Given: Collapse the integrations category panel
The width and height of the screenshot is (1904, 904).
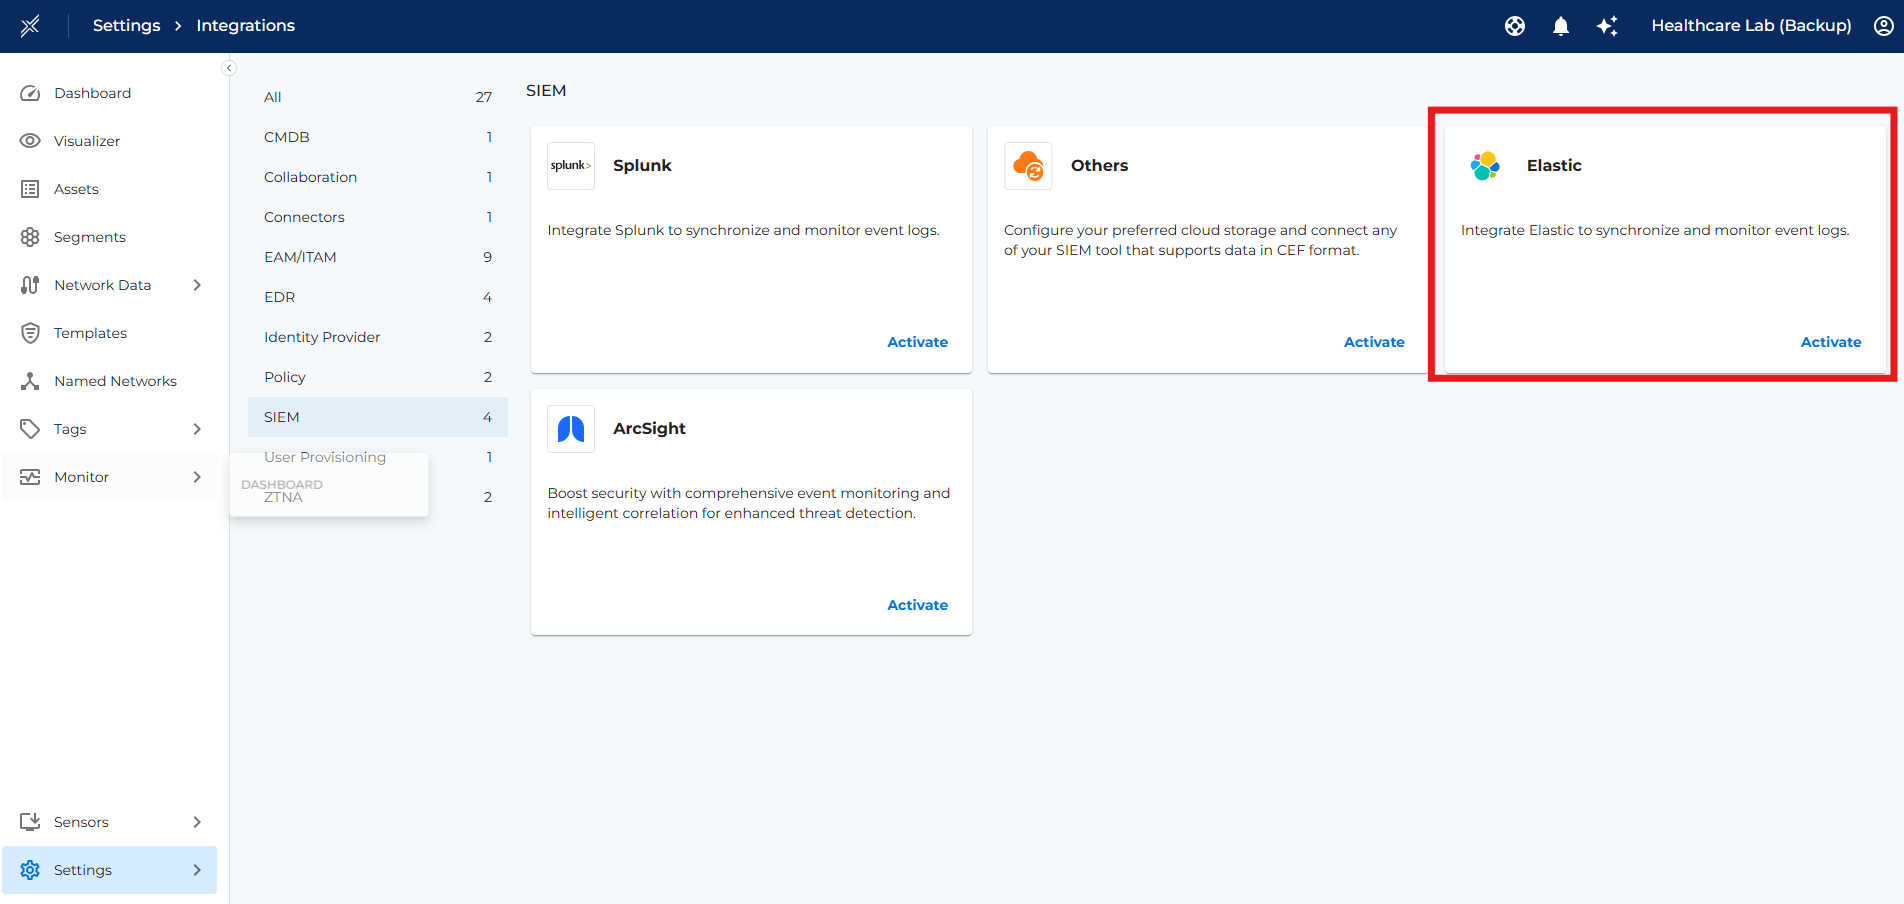Looking at the screenshot, I should point(229,67).
